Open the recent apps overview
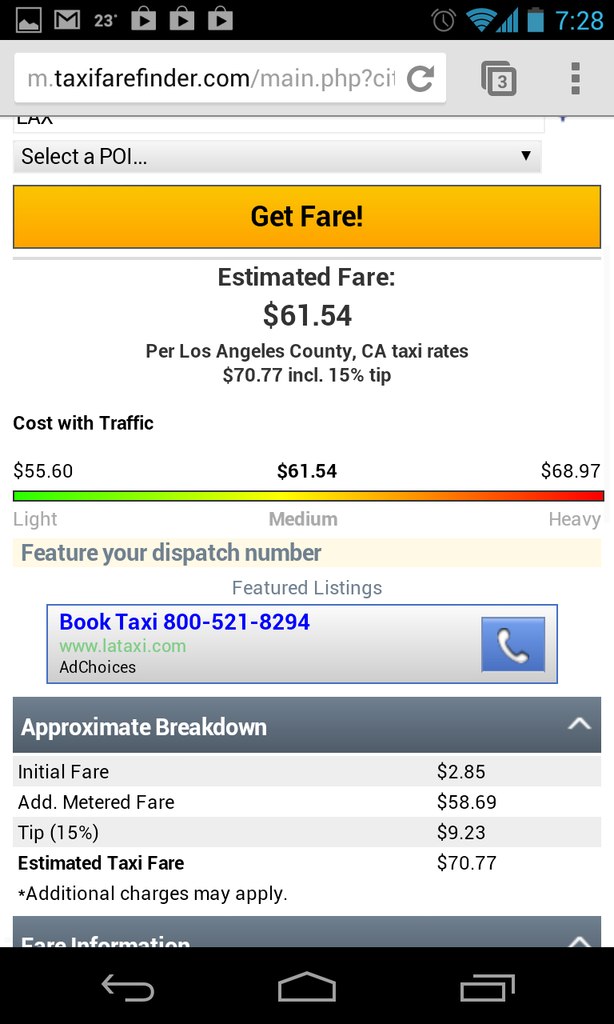This screenshot has width=614, height=1024. [x=487, y=988]
